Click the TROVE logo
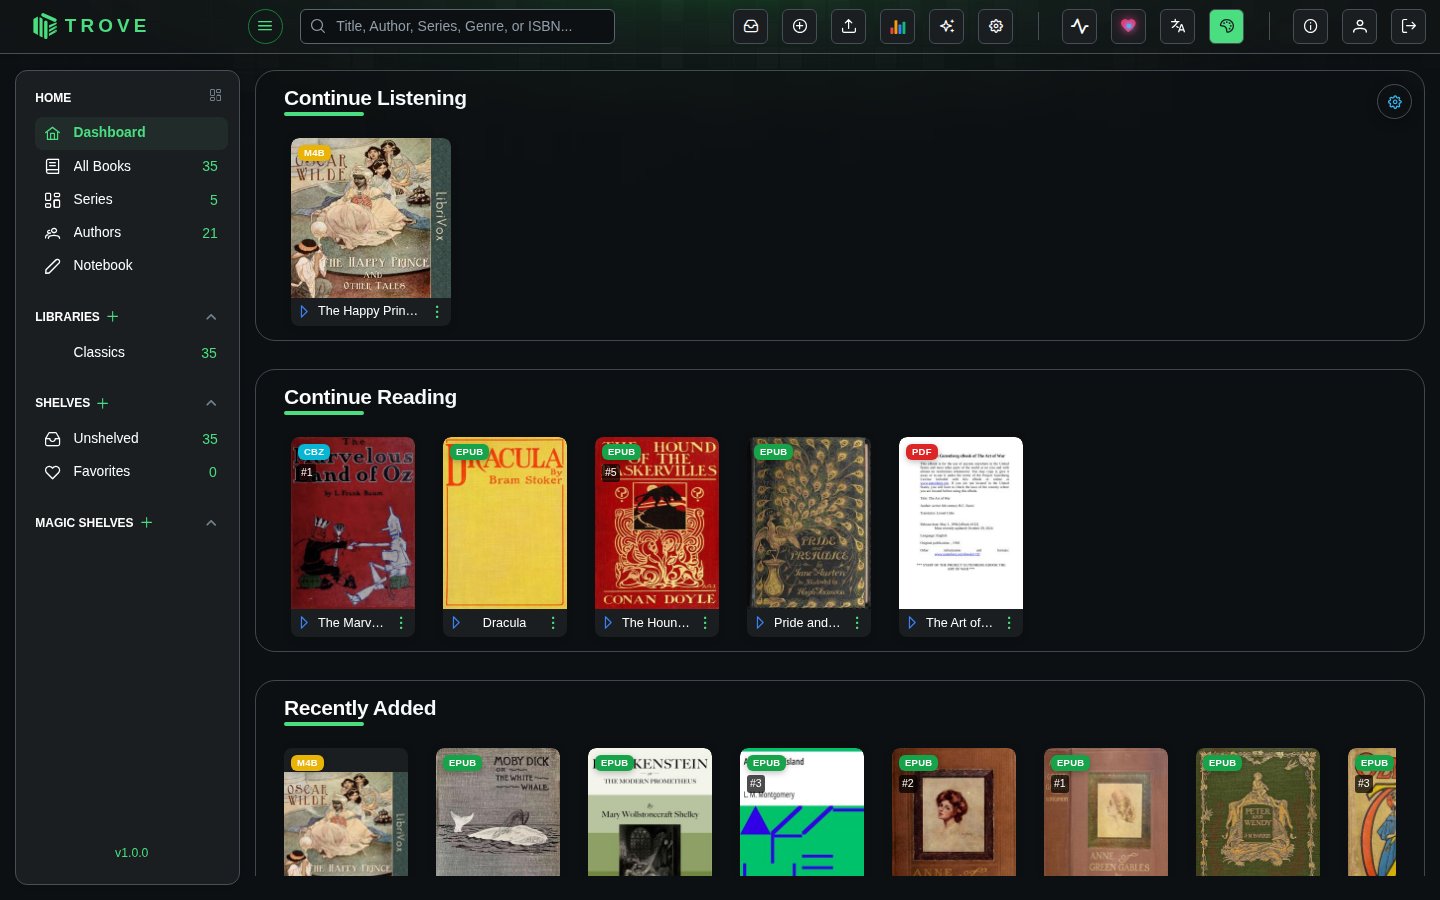 pos(90,26)
